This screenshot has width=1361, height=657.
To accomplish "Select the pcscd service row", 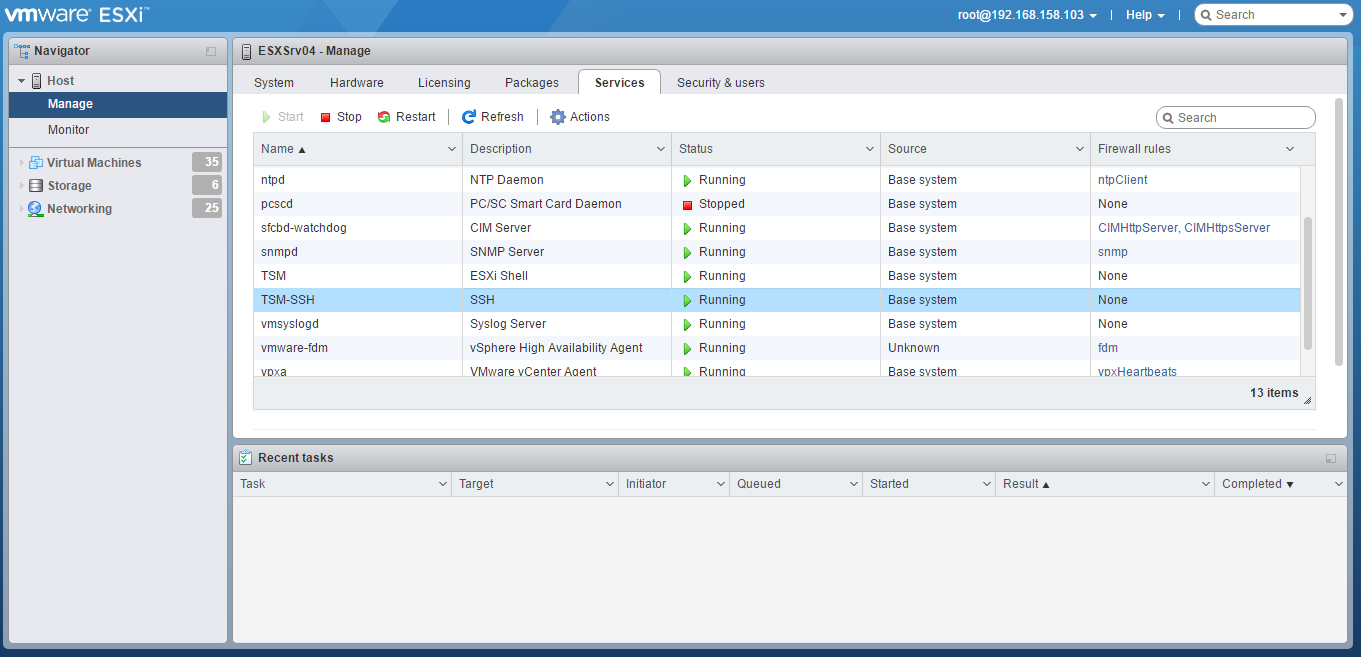I will coord(360,204).
